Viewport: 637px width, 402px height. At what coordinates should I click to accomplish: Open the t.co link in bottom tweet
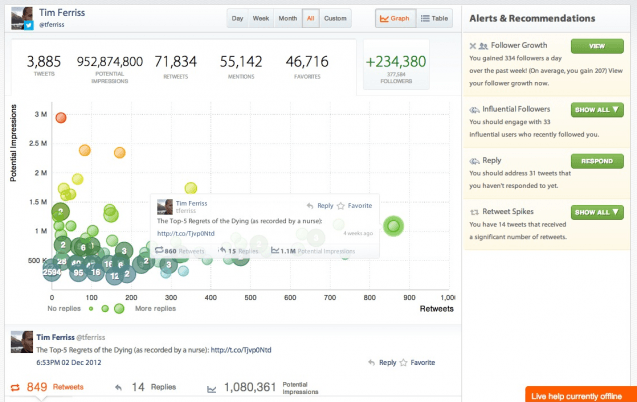pyautogui.click(x=241, y=350)
